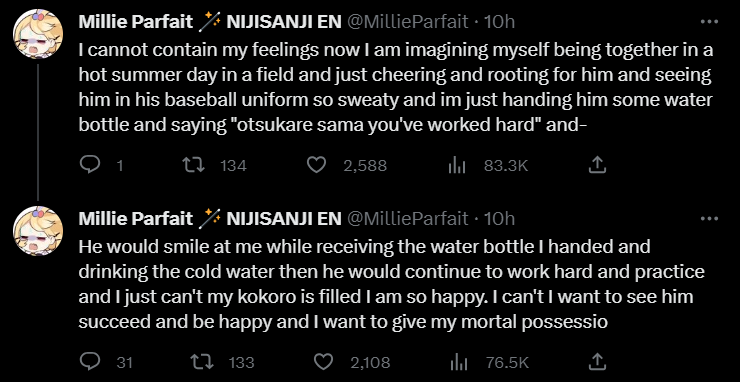Open more options menu on second tweet

tap(709, 219)
